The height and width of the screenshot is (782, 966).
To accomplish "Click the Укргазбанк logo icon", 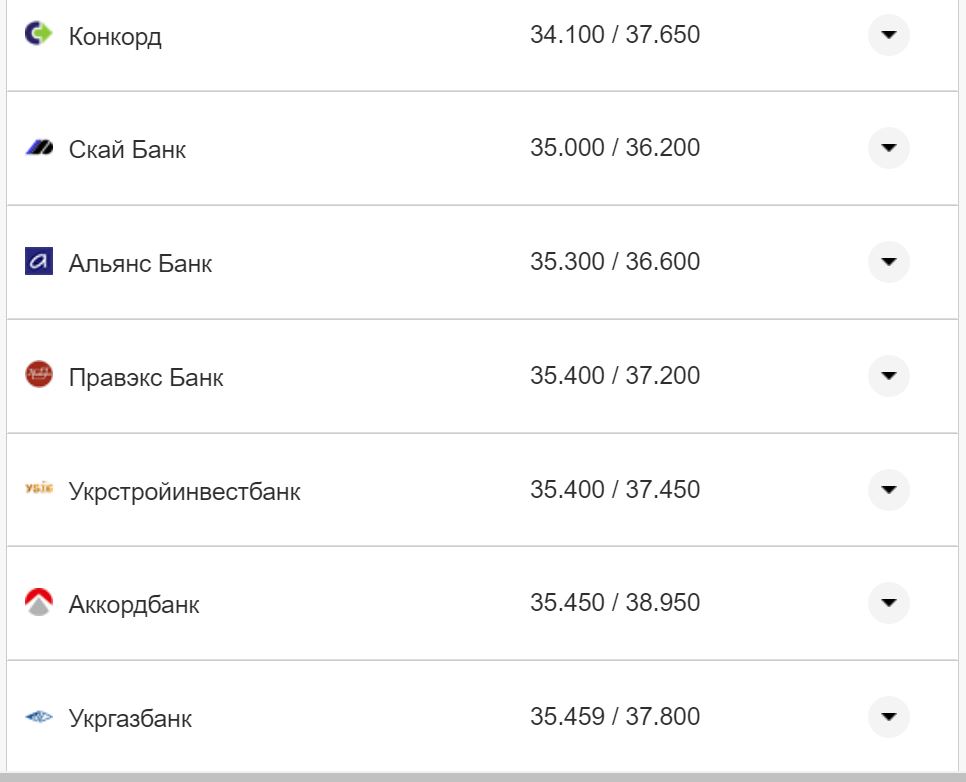I will pyautogui.click(x=38, y=717).
